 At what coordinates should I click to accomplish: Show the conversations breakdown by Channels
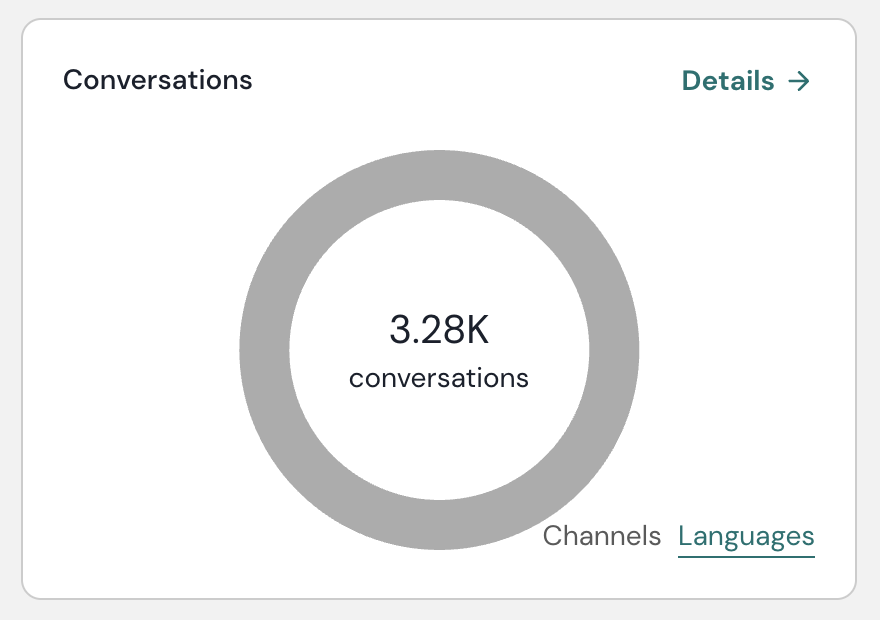pos(601,536)
